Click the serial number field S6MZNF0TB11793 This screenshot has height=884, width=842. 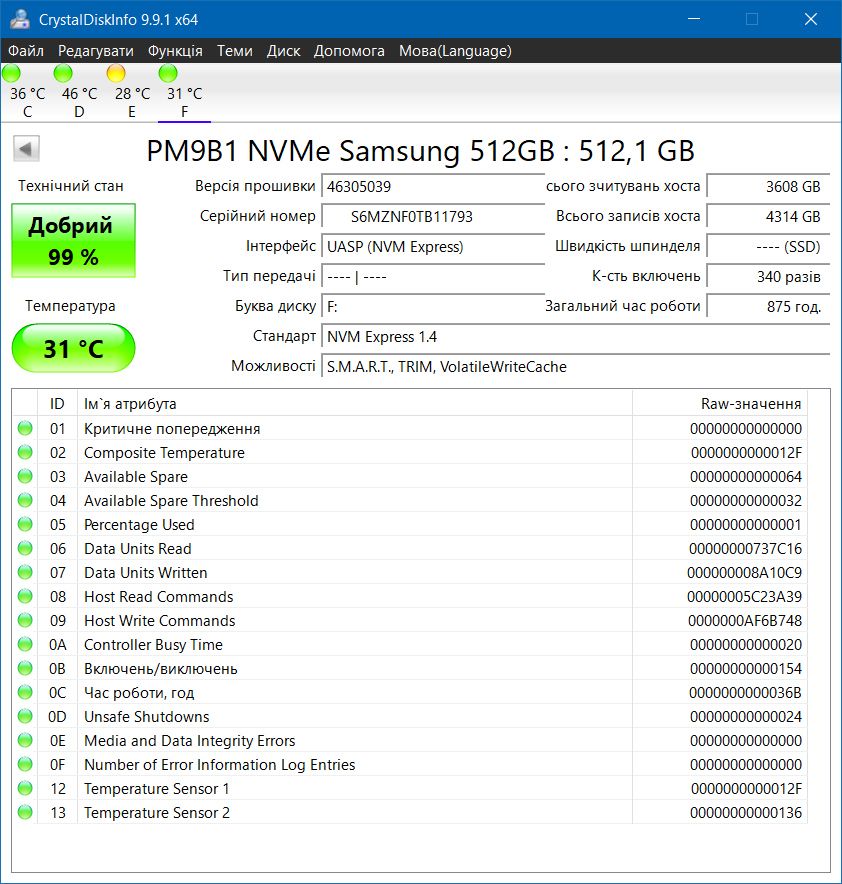[x=433, y=216]
